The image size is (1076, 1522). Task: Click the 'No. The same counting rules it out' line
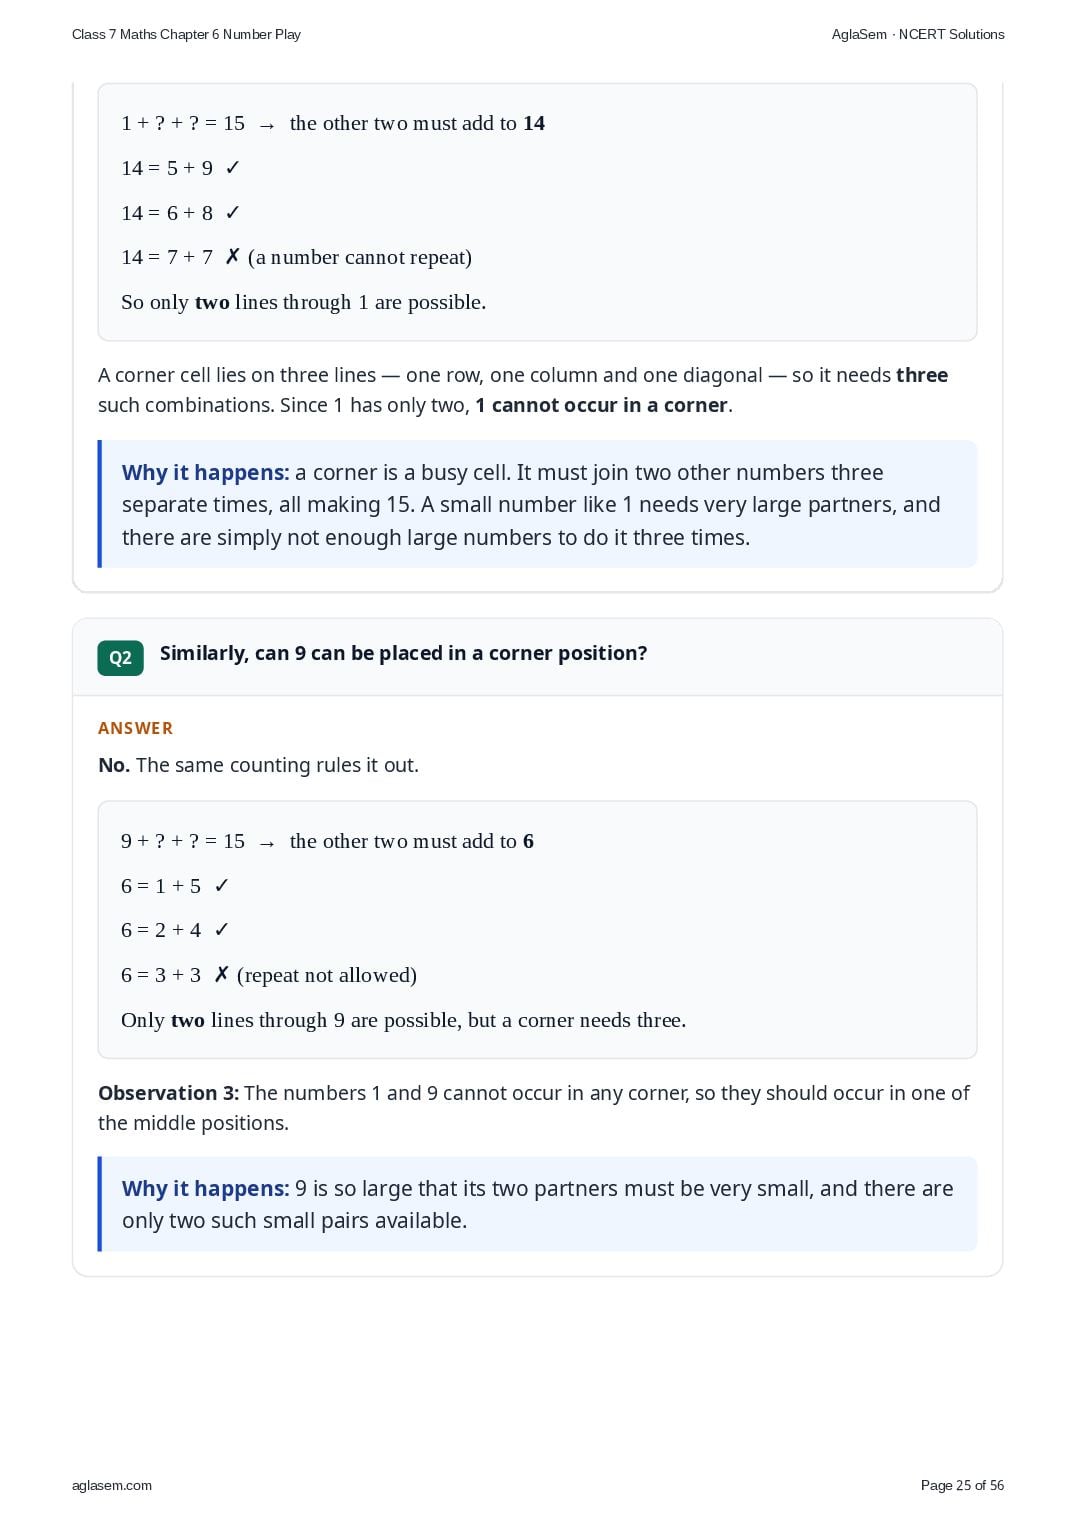pyautogui.click(x=258, y=765)
